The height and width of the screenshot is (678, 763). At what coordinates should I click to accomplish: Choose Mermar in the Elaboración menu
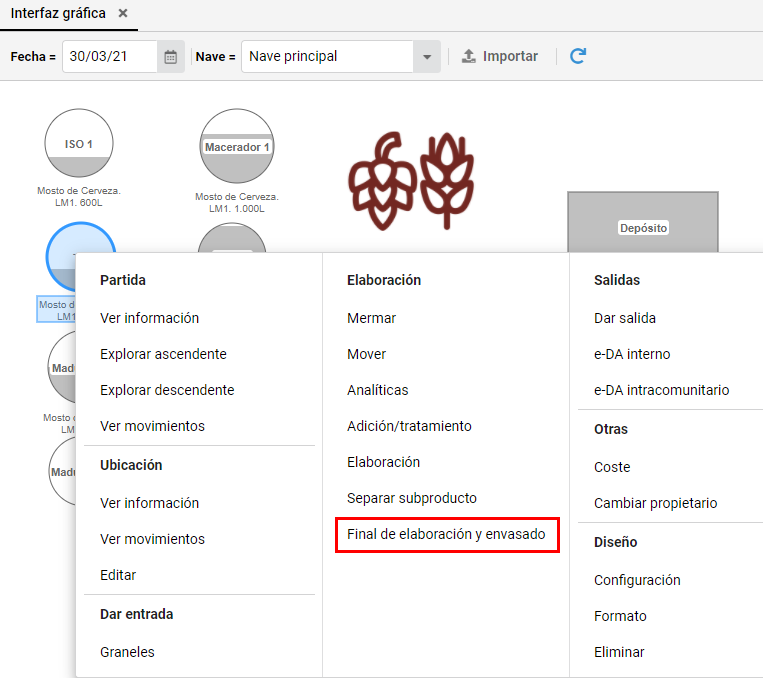[371, 318]
